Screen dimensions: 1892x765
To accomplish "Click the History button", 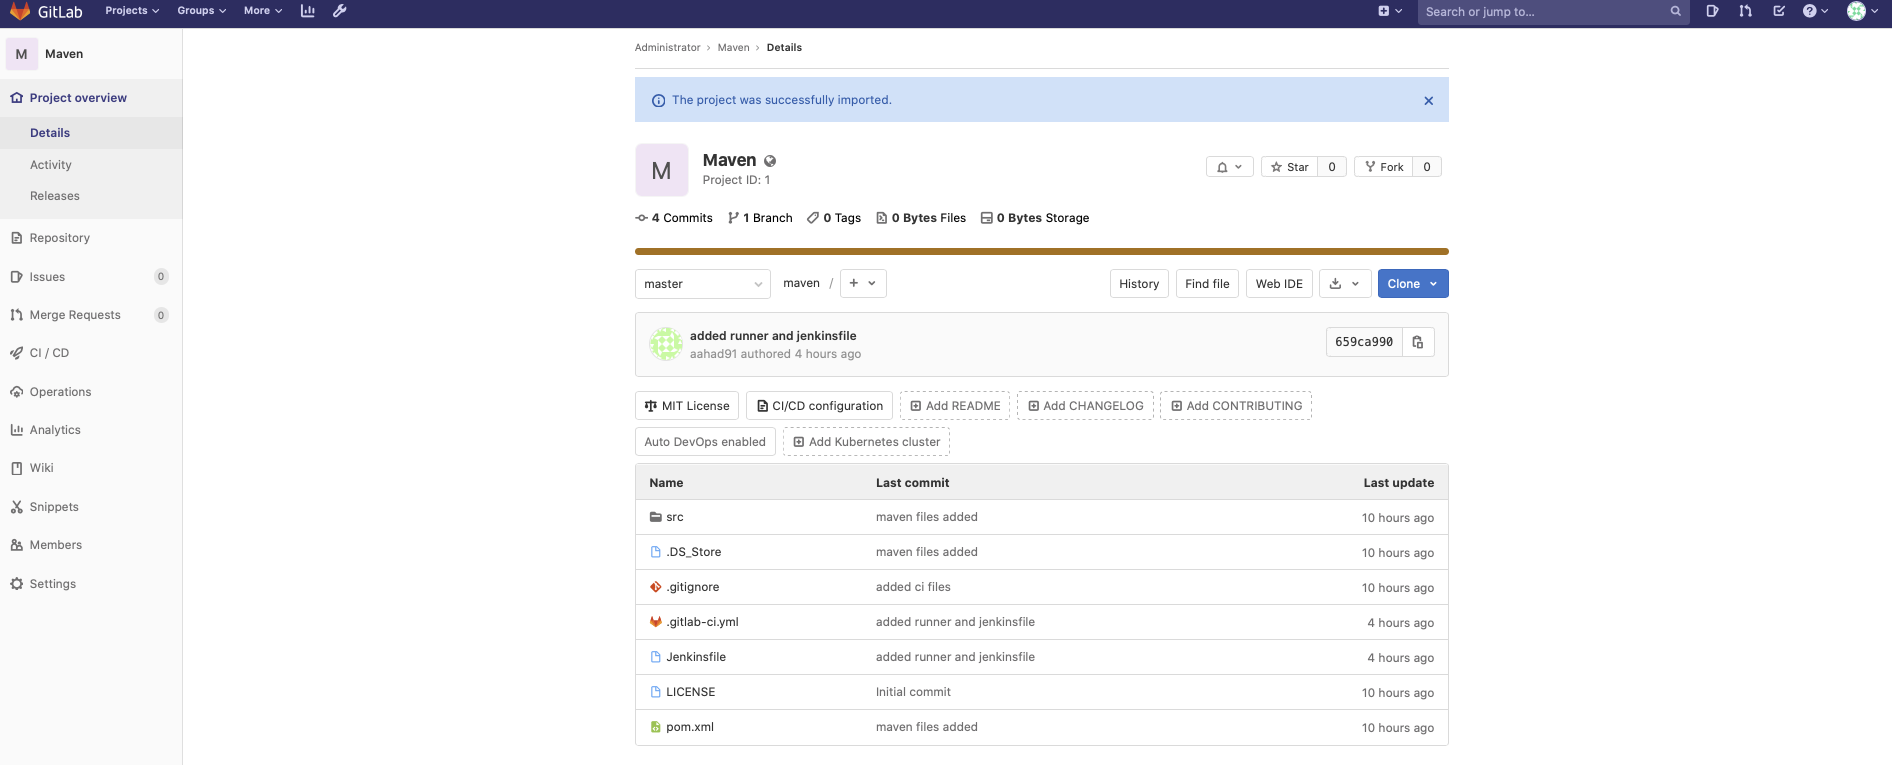I will [x=1139, y=284].
